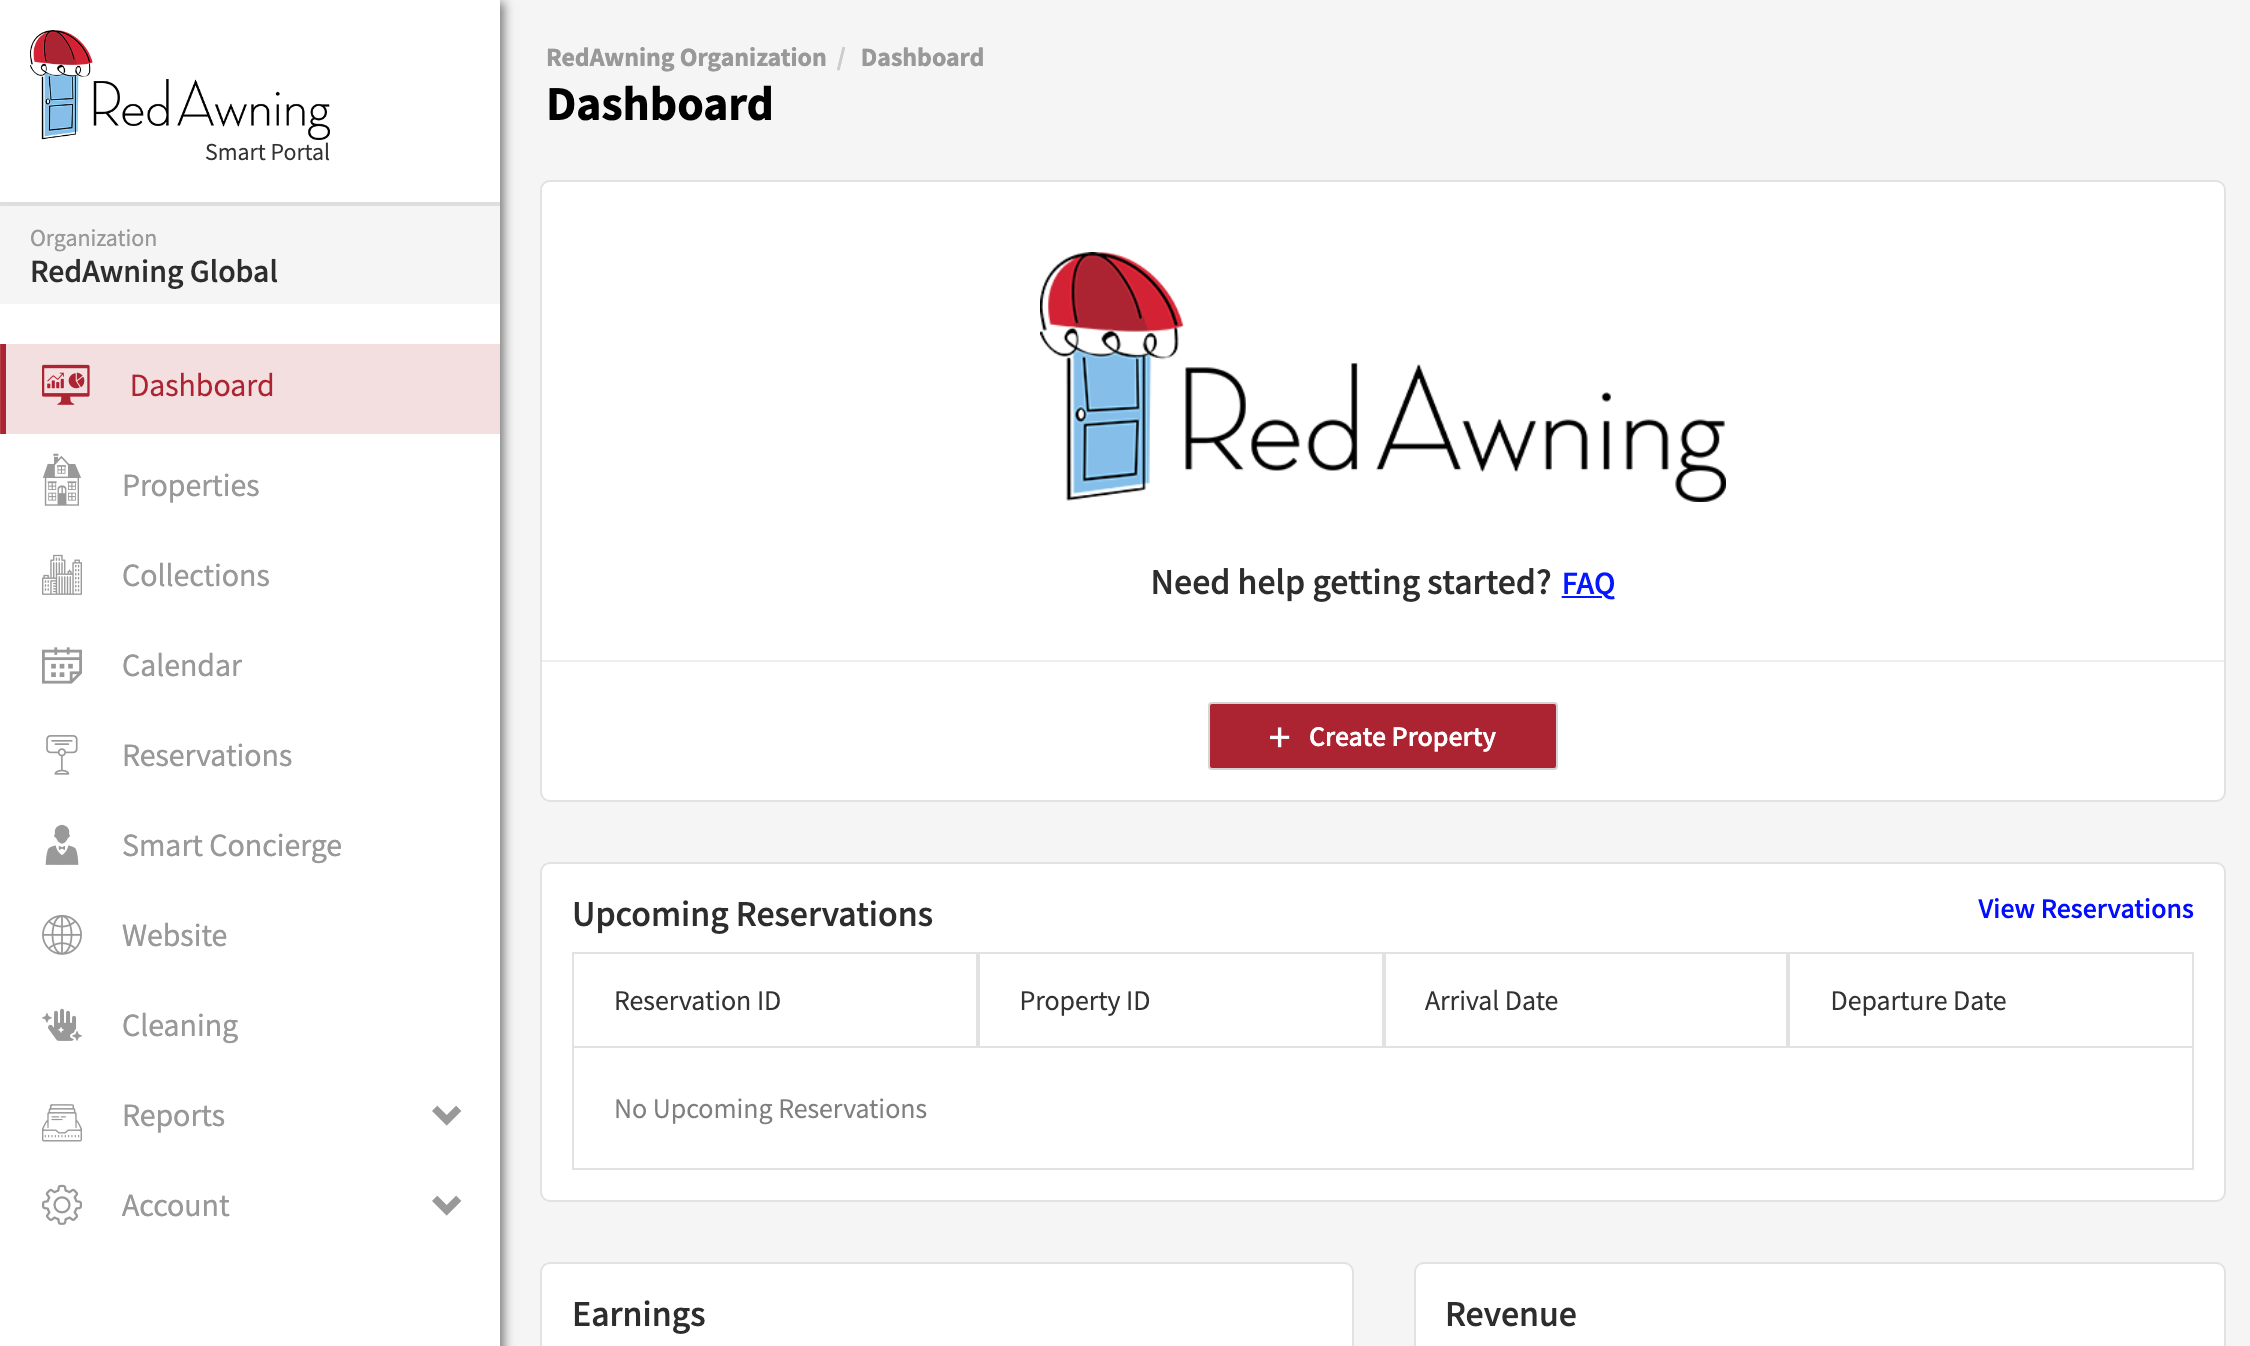Click the RedAwning Smart Portal logo
The width and height of the screenshot is (2250, 1346).
click(x=180, y=97)
